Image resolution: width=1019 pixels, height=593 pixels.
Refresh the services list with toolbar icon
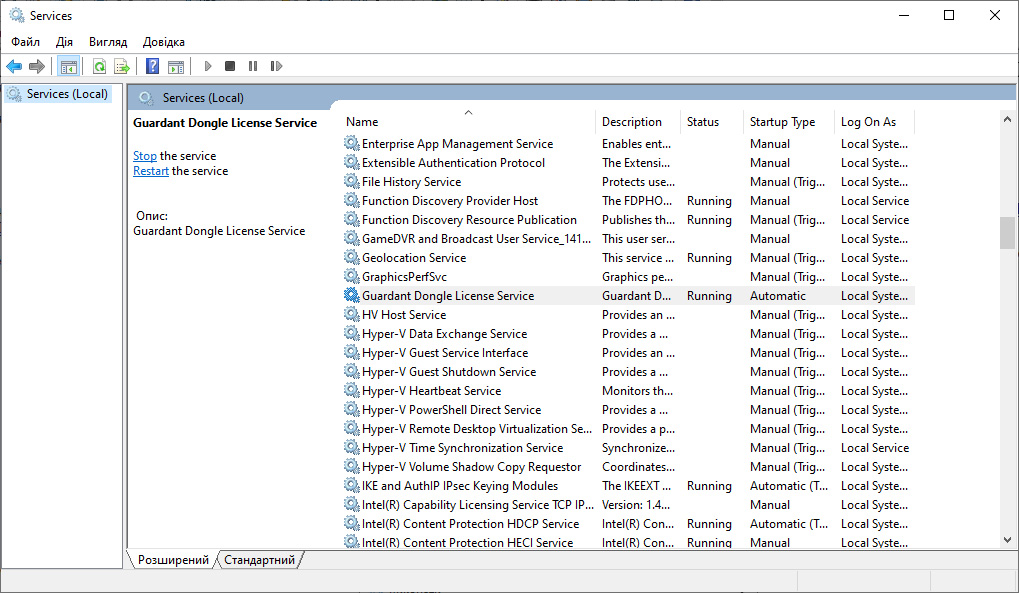[99, 66]
